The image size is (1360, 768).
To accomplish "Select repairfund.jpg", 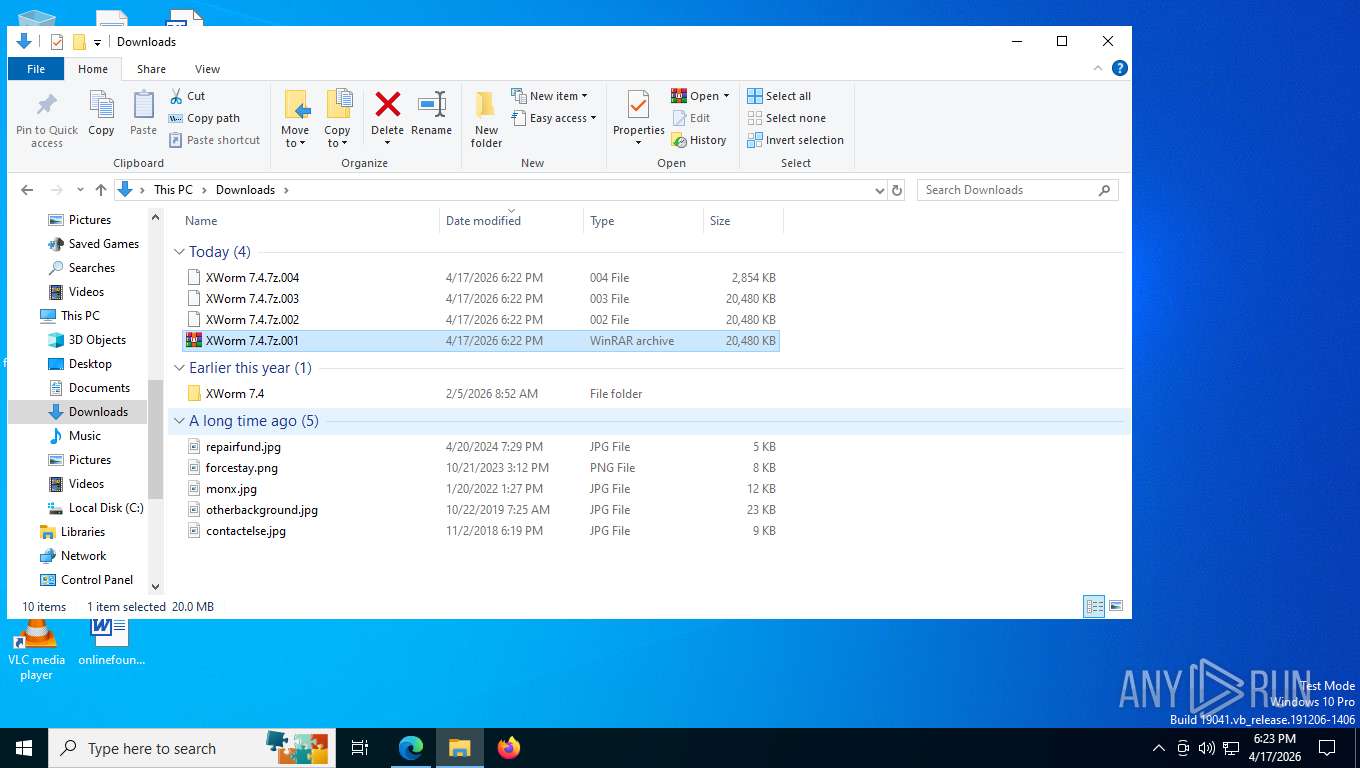I will click(481, 447).
